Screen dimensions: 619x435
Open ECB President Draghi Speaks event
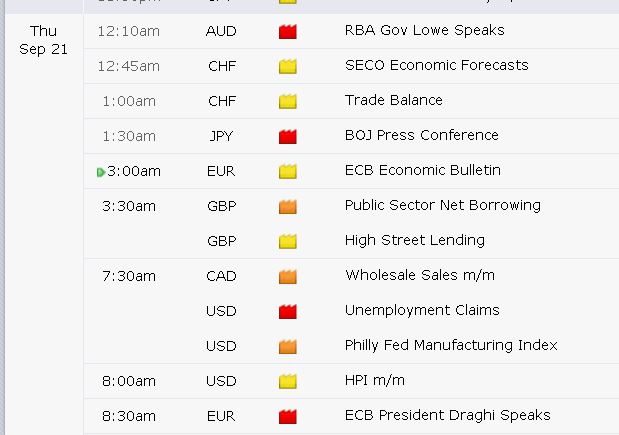coord(447,416)
